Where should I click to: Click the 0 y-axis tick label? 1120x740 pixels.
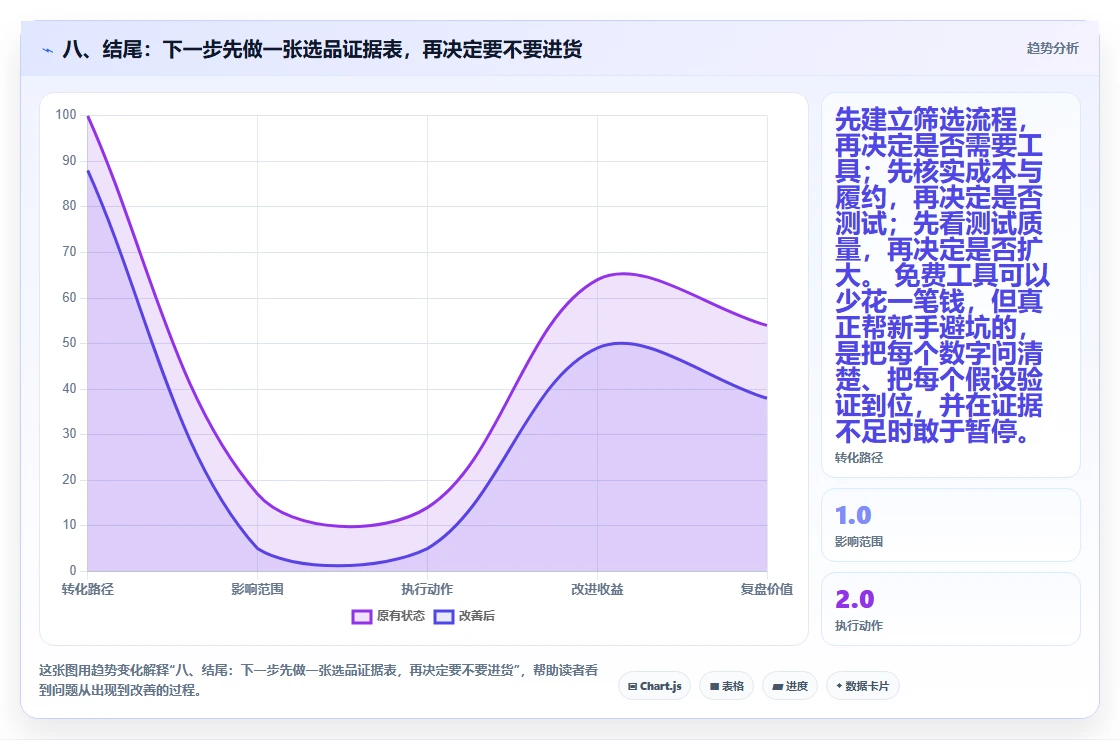point(73,570)
